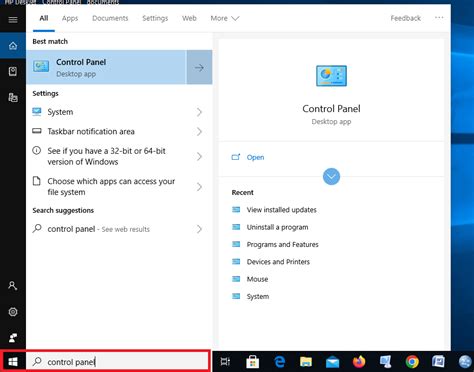Screen dimensions: 474x372
Task: Expand the 32-bit or 64-bit result chevron
Action: pos(199,156)
